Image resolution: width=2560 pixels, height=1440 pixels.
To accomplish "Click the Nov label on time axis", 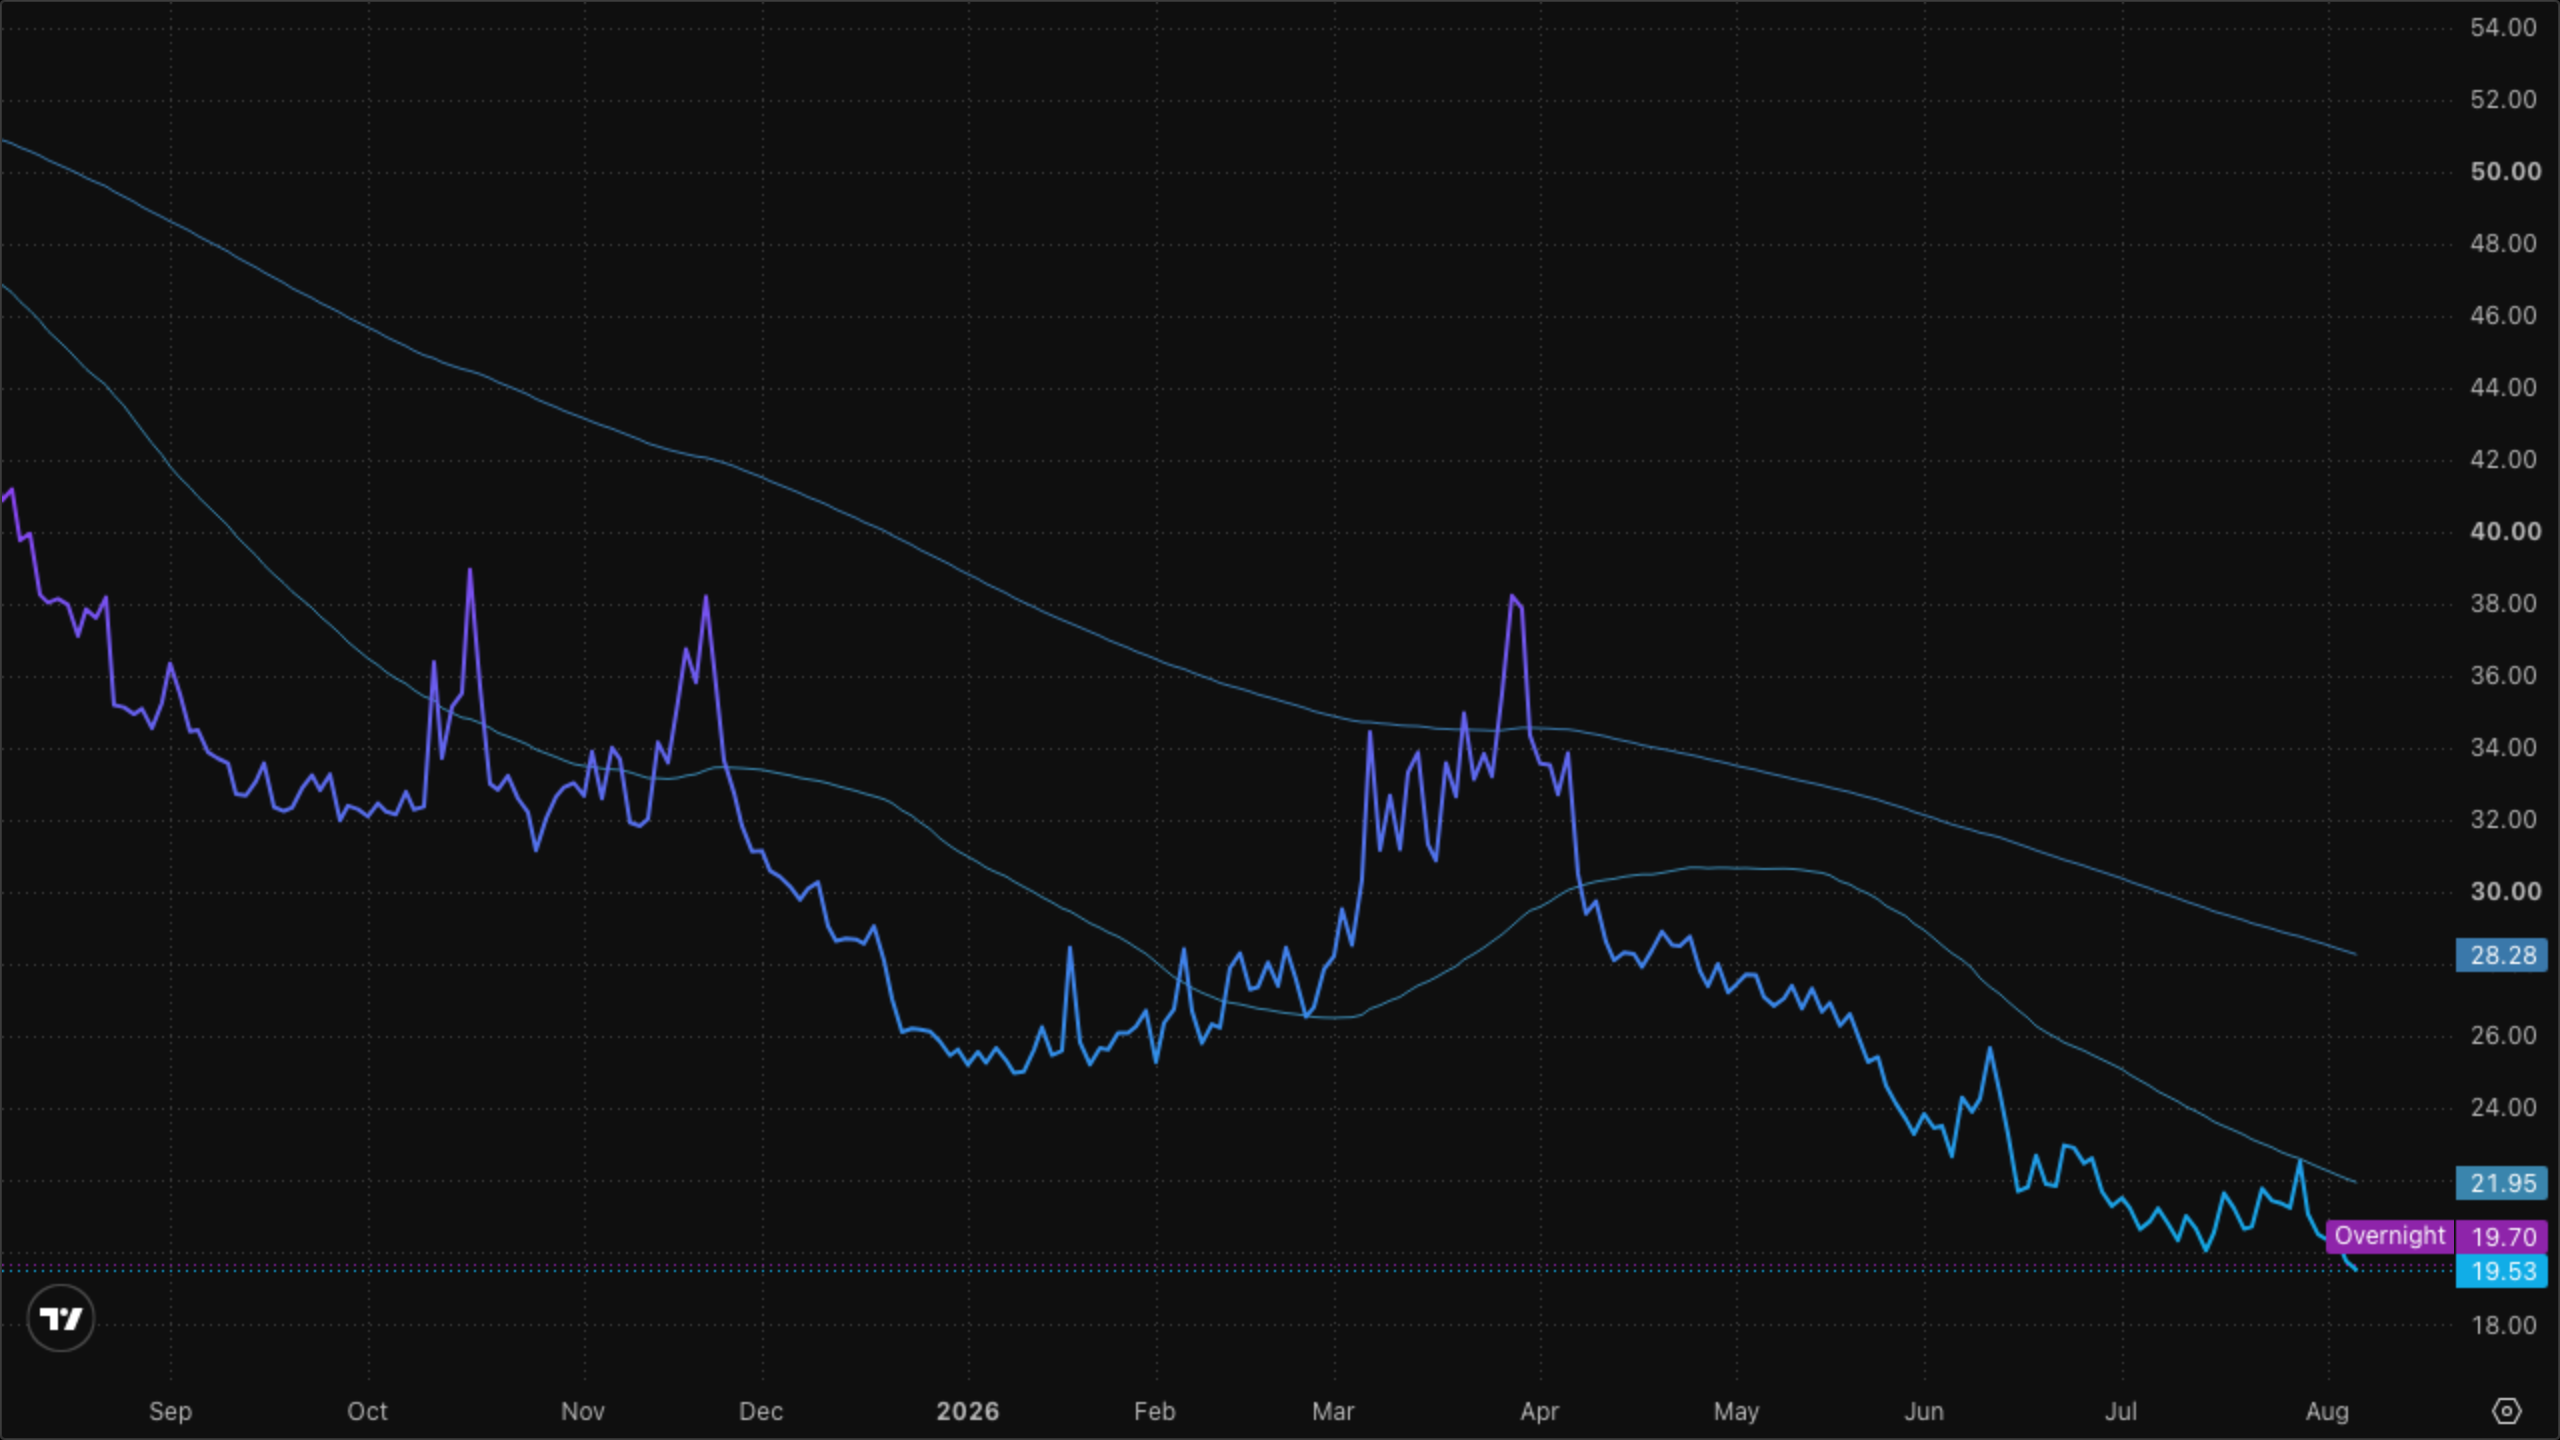I will pos(583,1411).
